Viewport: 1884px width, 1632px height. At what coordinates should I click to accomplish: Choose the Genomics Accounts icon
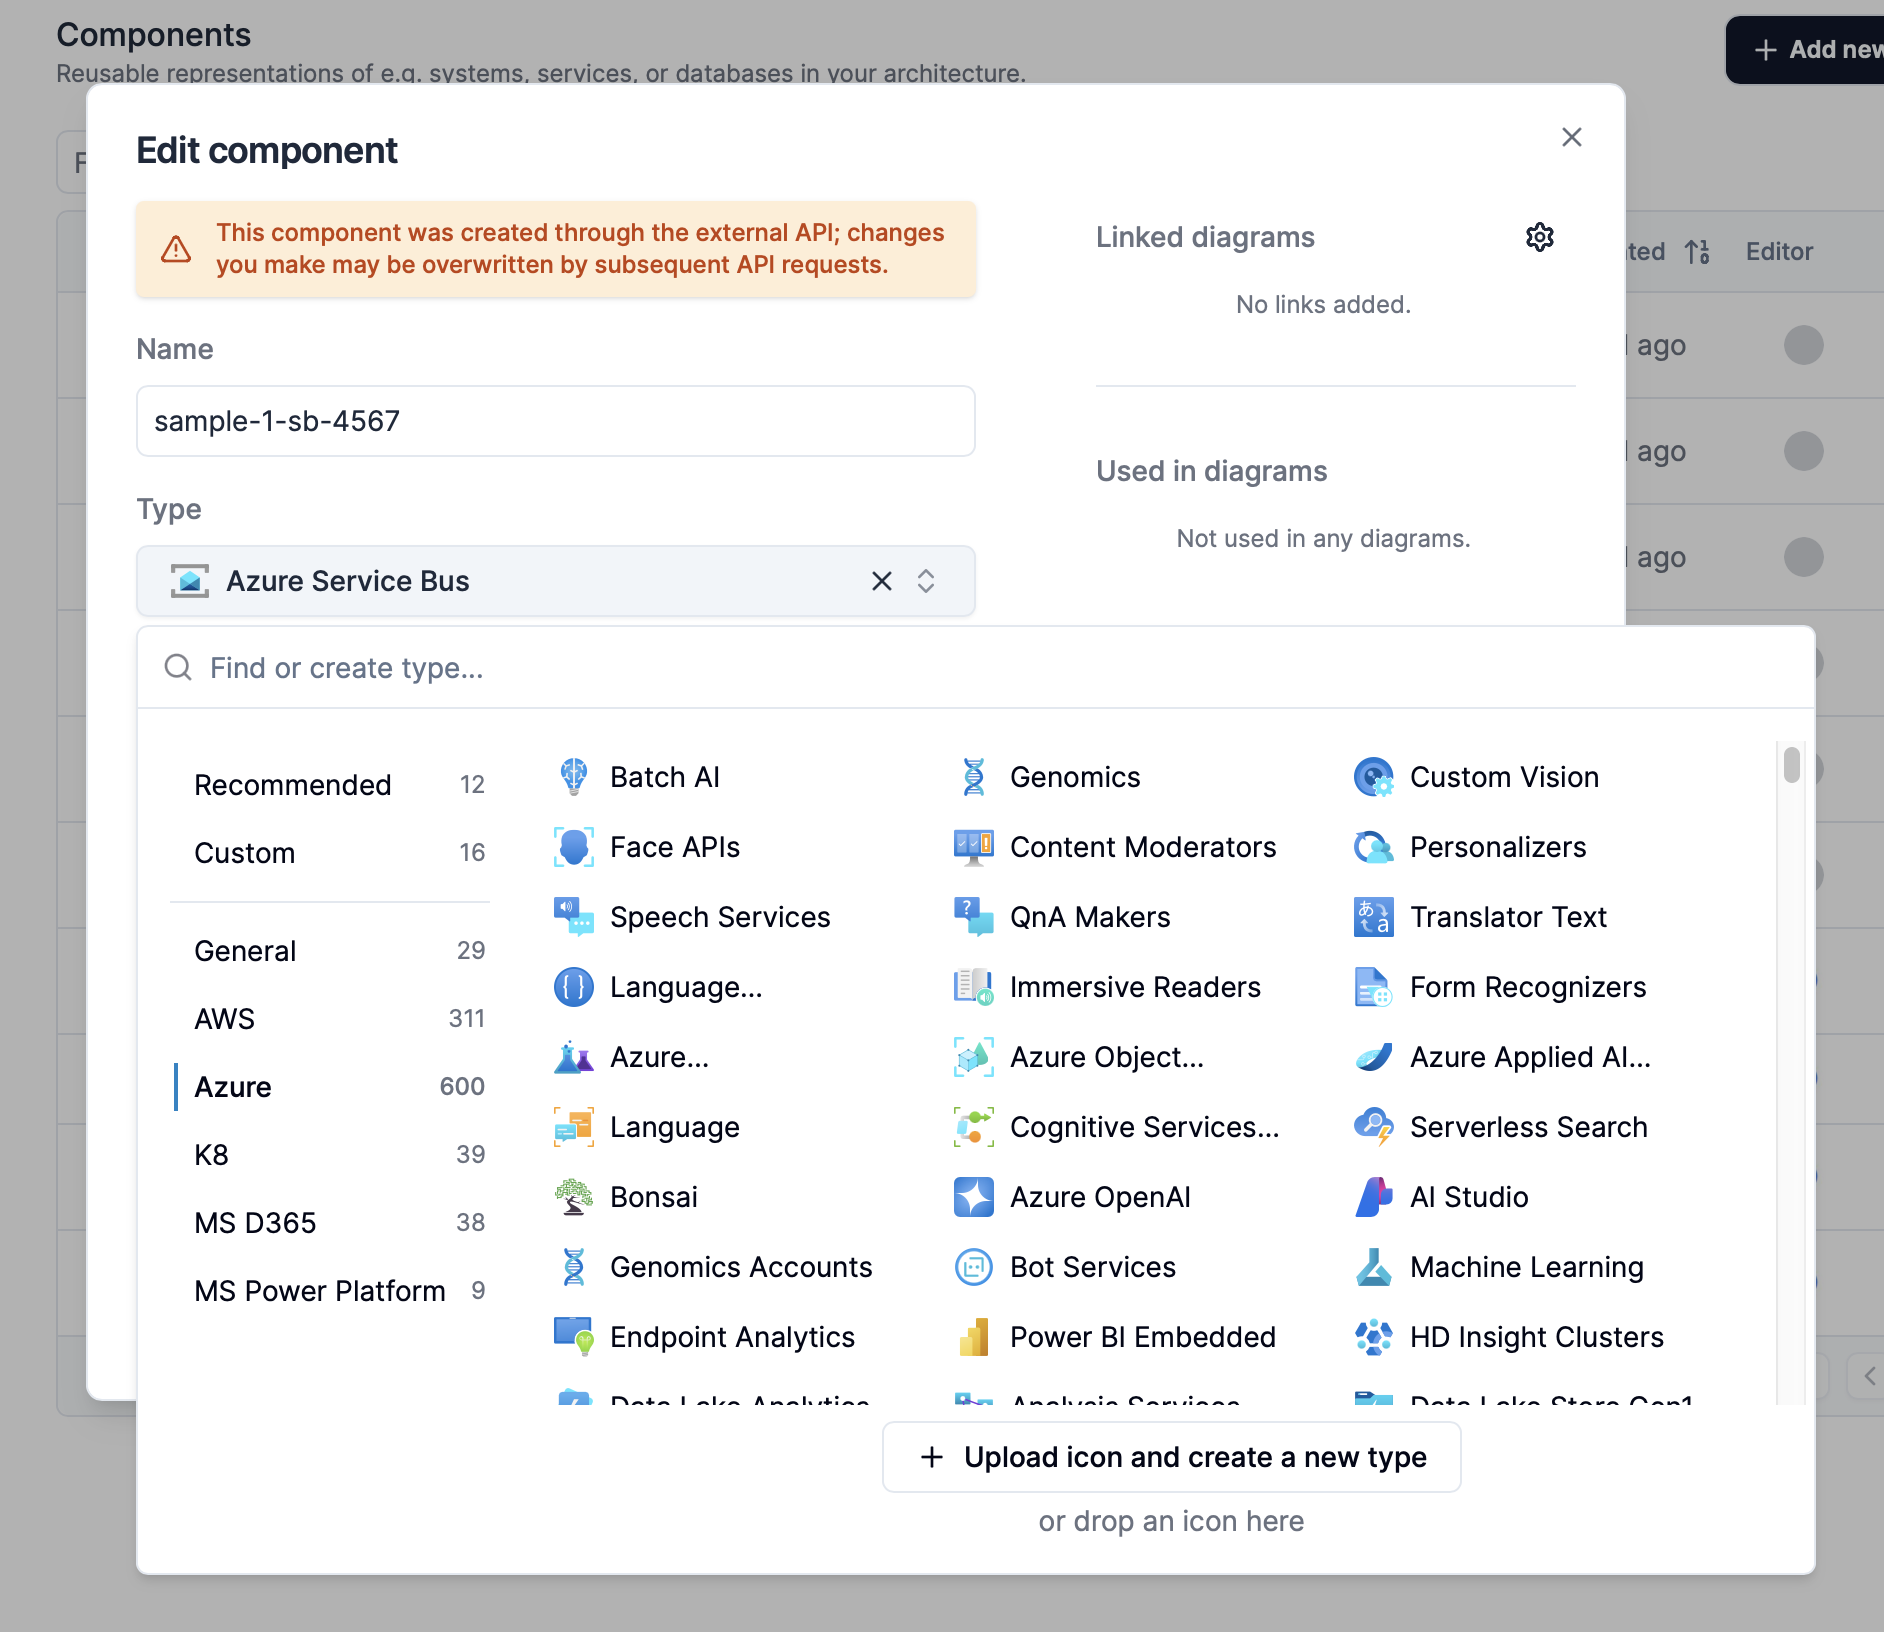[x=574, y=1267]
